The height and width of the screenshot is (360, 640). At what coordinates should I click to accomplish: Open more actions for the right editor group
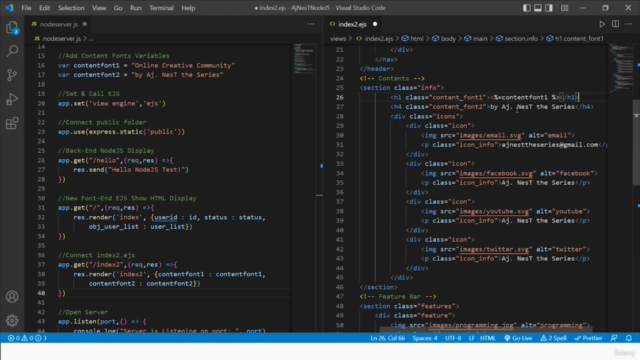pos(629,24)
